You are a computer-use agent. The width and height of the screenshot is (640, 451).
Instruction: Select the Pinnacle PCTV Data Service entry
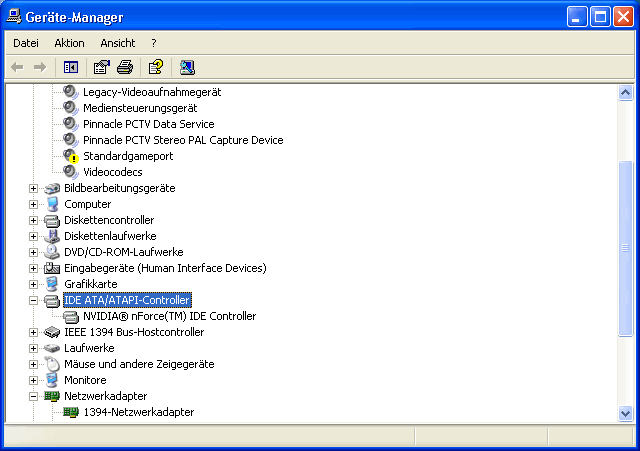(x=149, y=124)
